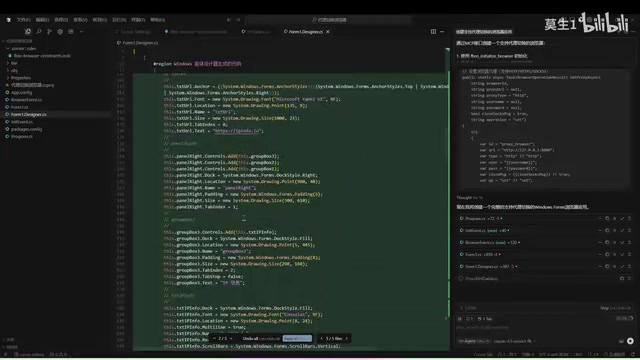Viewport: 640px width, 360px height.
Task: Switch to the Program.cs editor tab
Action: click(x=256, y=31)
